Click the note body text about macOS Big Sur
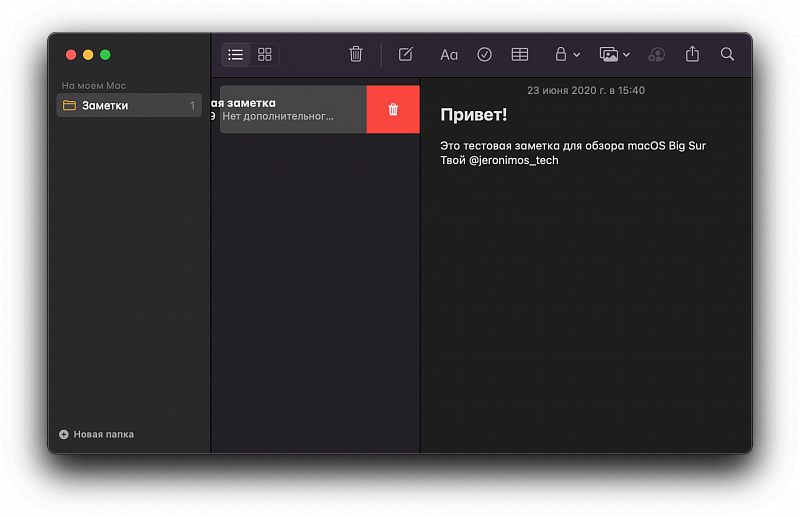Screen dimensions: 800x517 (573, 146)
